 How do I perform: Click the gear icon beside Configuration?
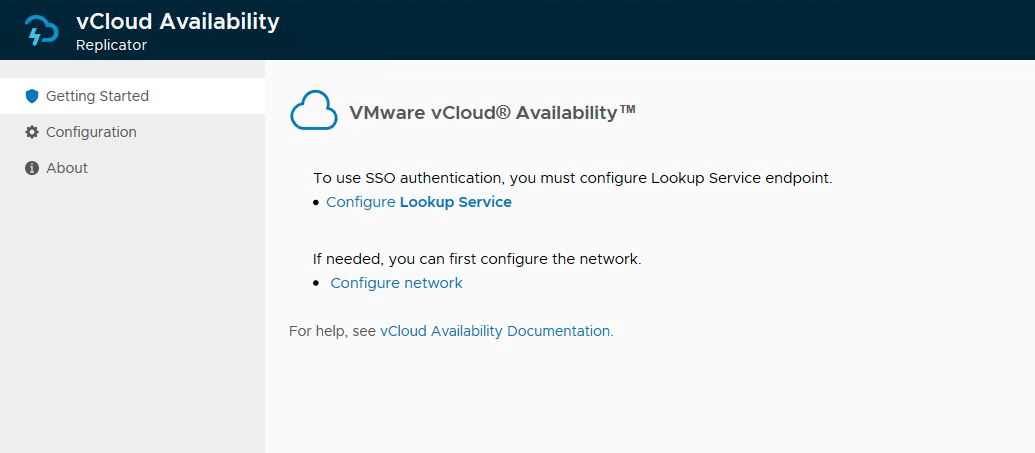click(32, 132)
